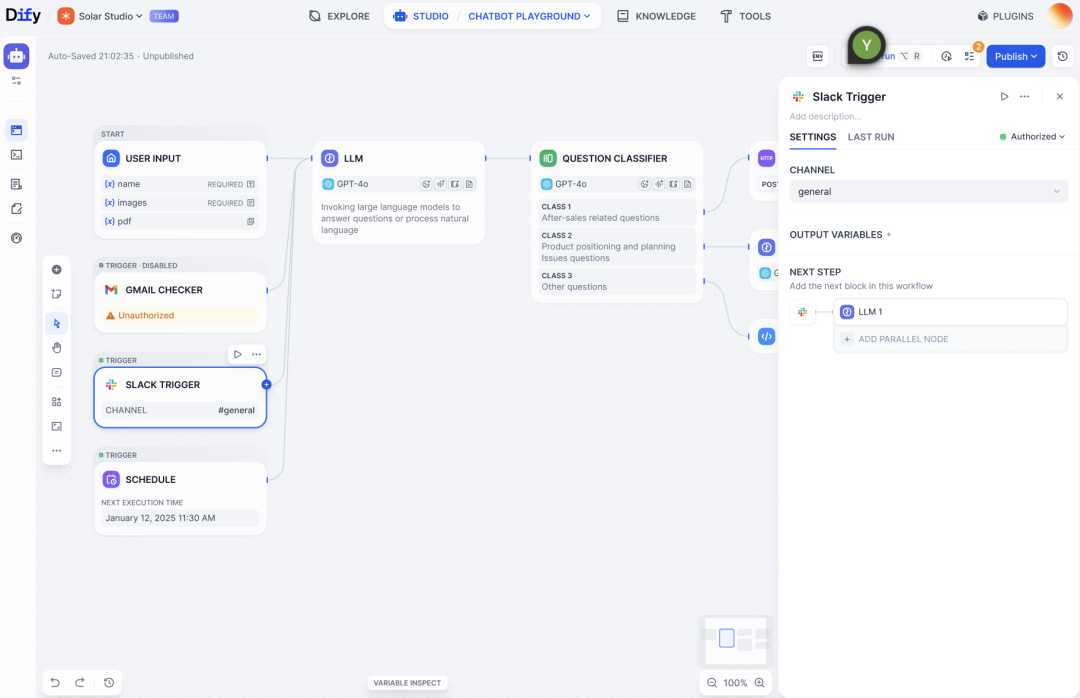Expand the Publish button dropdown
Screen dimensions: 1080x698
pos(1035,56)
